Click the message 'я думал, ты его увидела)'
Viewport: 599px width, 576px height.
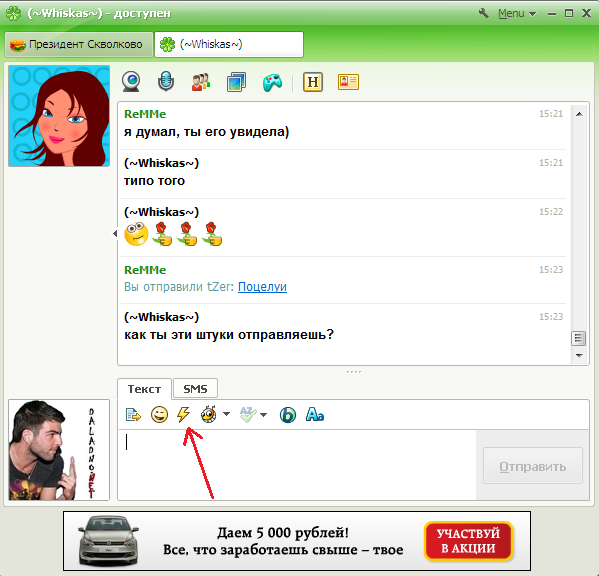pyautogui.click(x=207, y=132)
